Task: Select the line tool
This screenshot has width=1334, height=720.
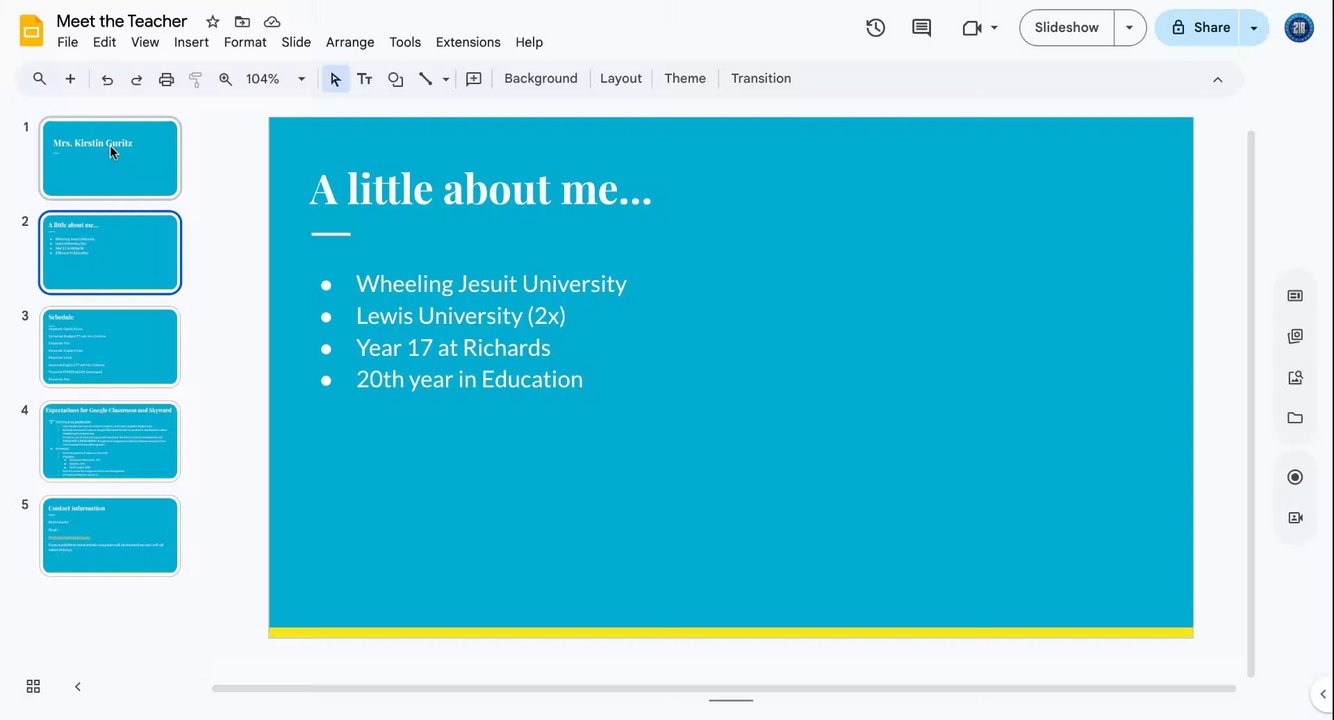Action: 425,79
